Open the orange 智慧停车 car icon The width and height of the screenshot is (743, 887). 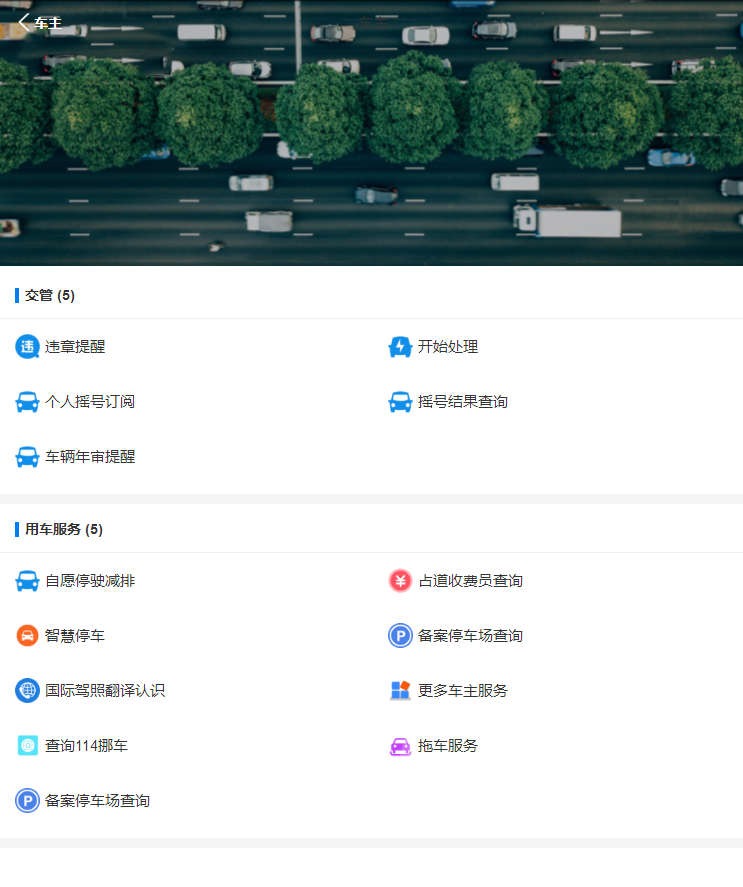point(27,636)
